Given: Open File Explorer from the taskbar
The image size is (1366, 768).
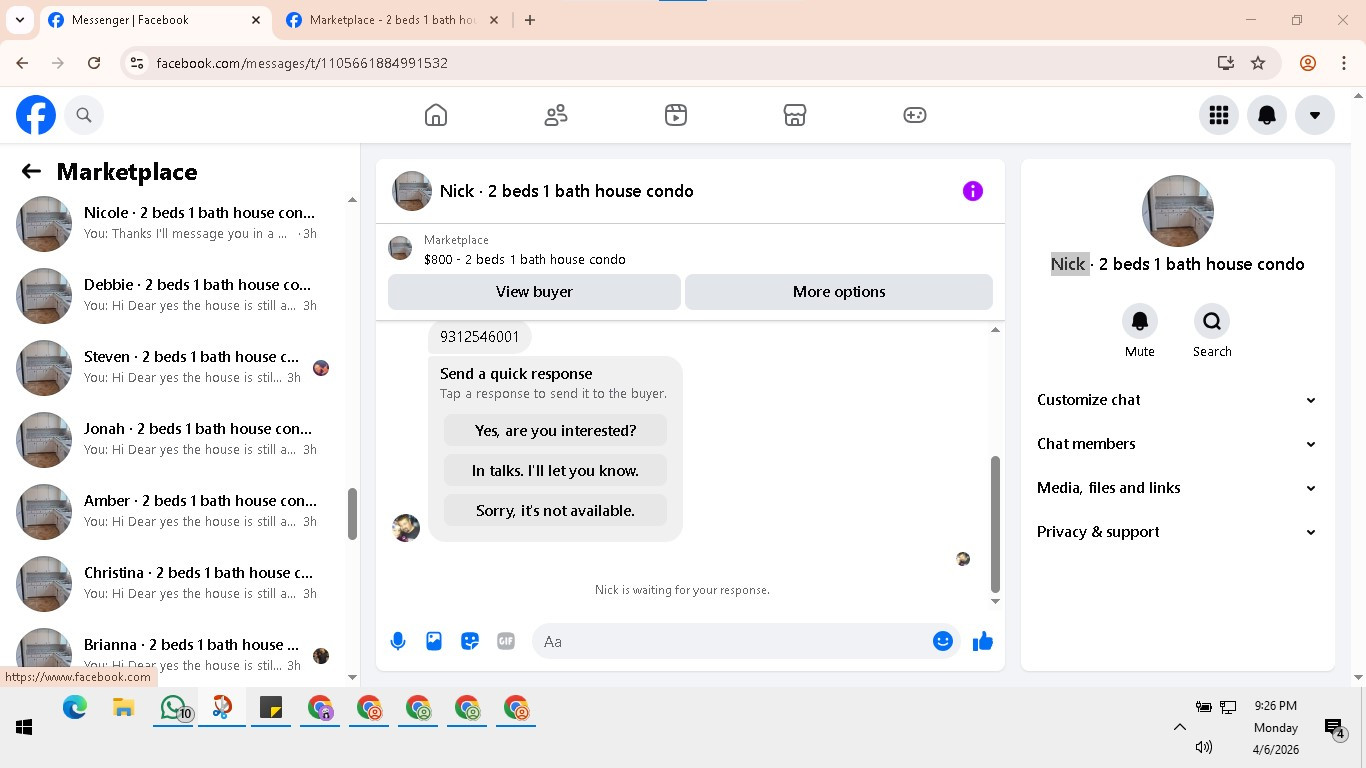Looking at the screenshot, I should 124,708.
